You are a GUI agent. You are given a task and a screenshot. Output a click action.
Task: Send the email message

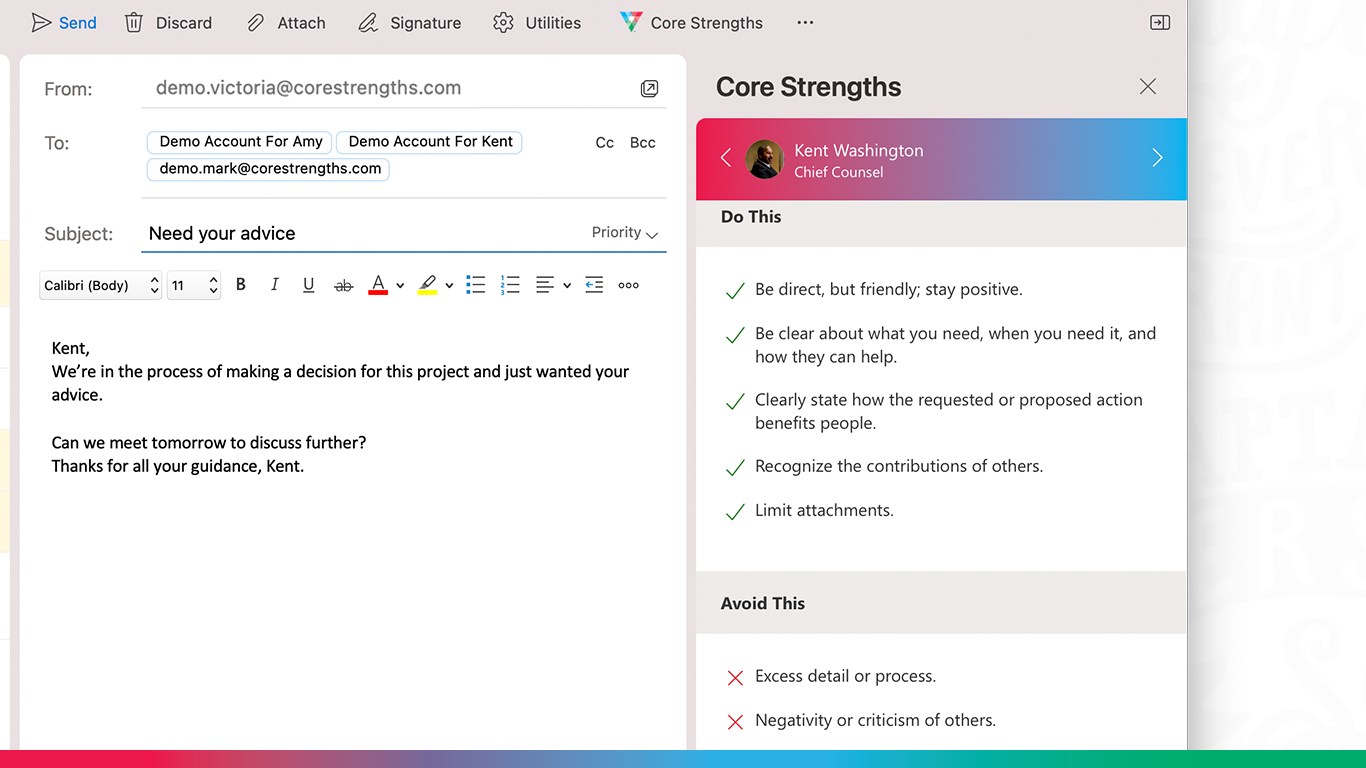[x=64, y=23]
